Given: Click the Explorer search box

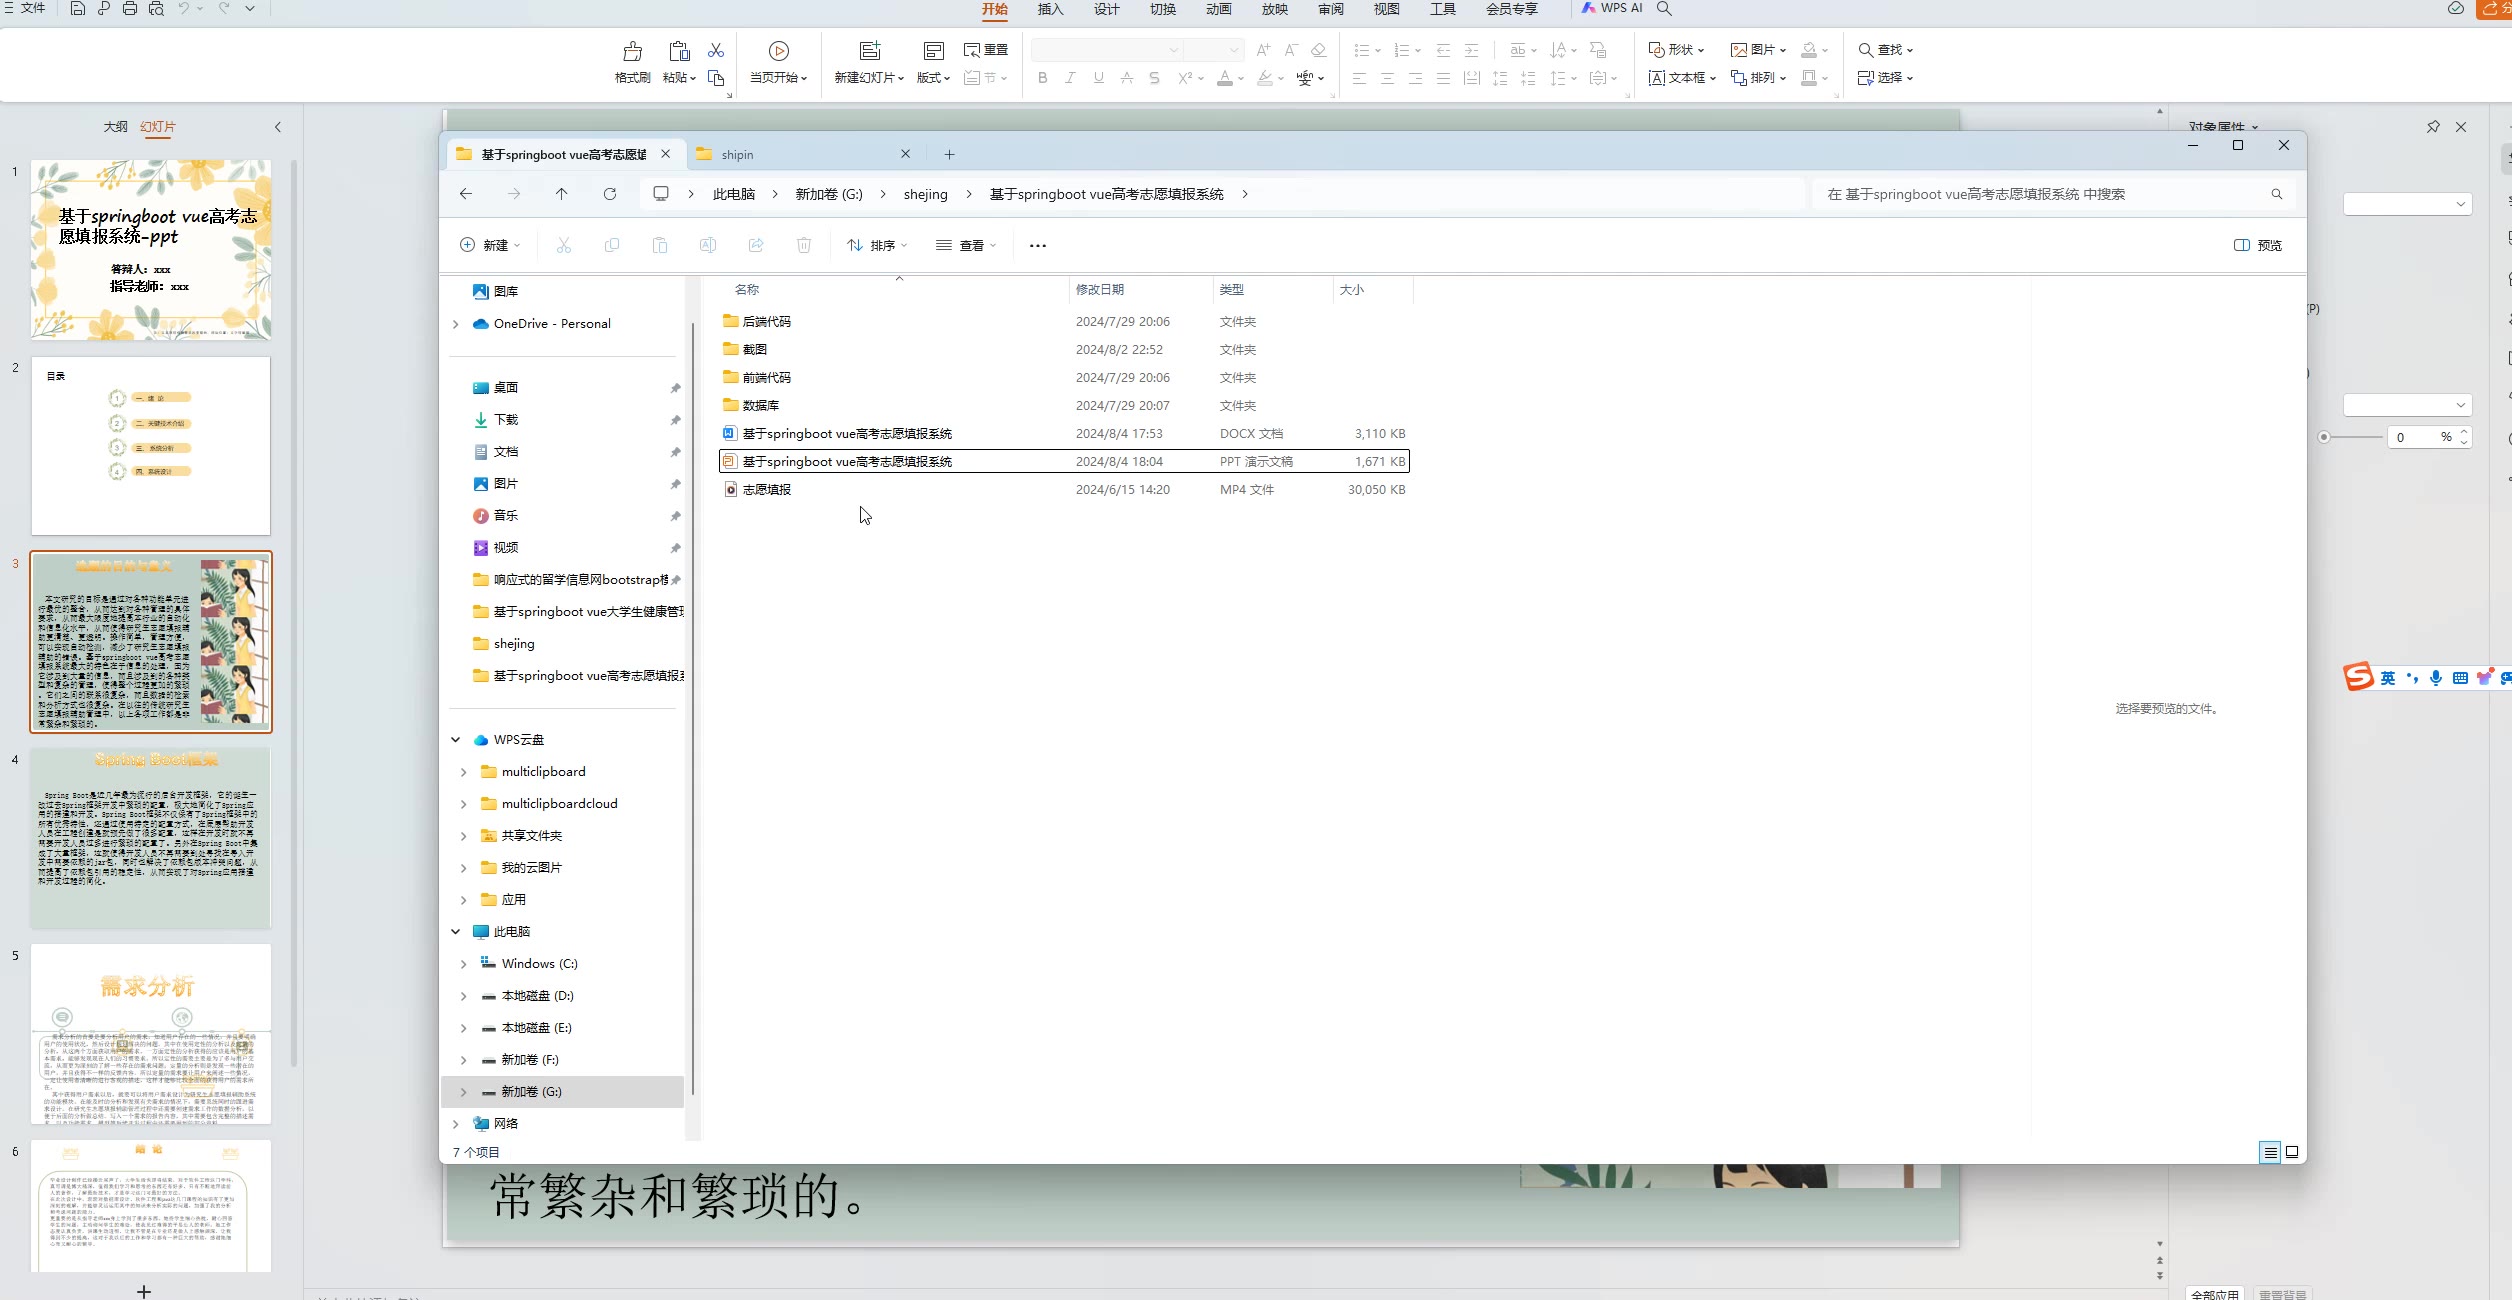Looking at the screenshot, I should coord(2056,194).
